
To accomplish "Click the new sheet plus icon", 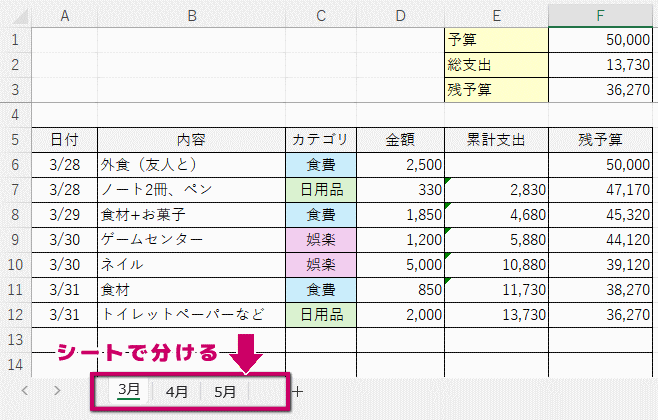I will 297,391.
